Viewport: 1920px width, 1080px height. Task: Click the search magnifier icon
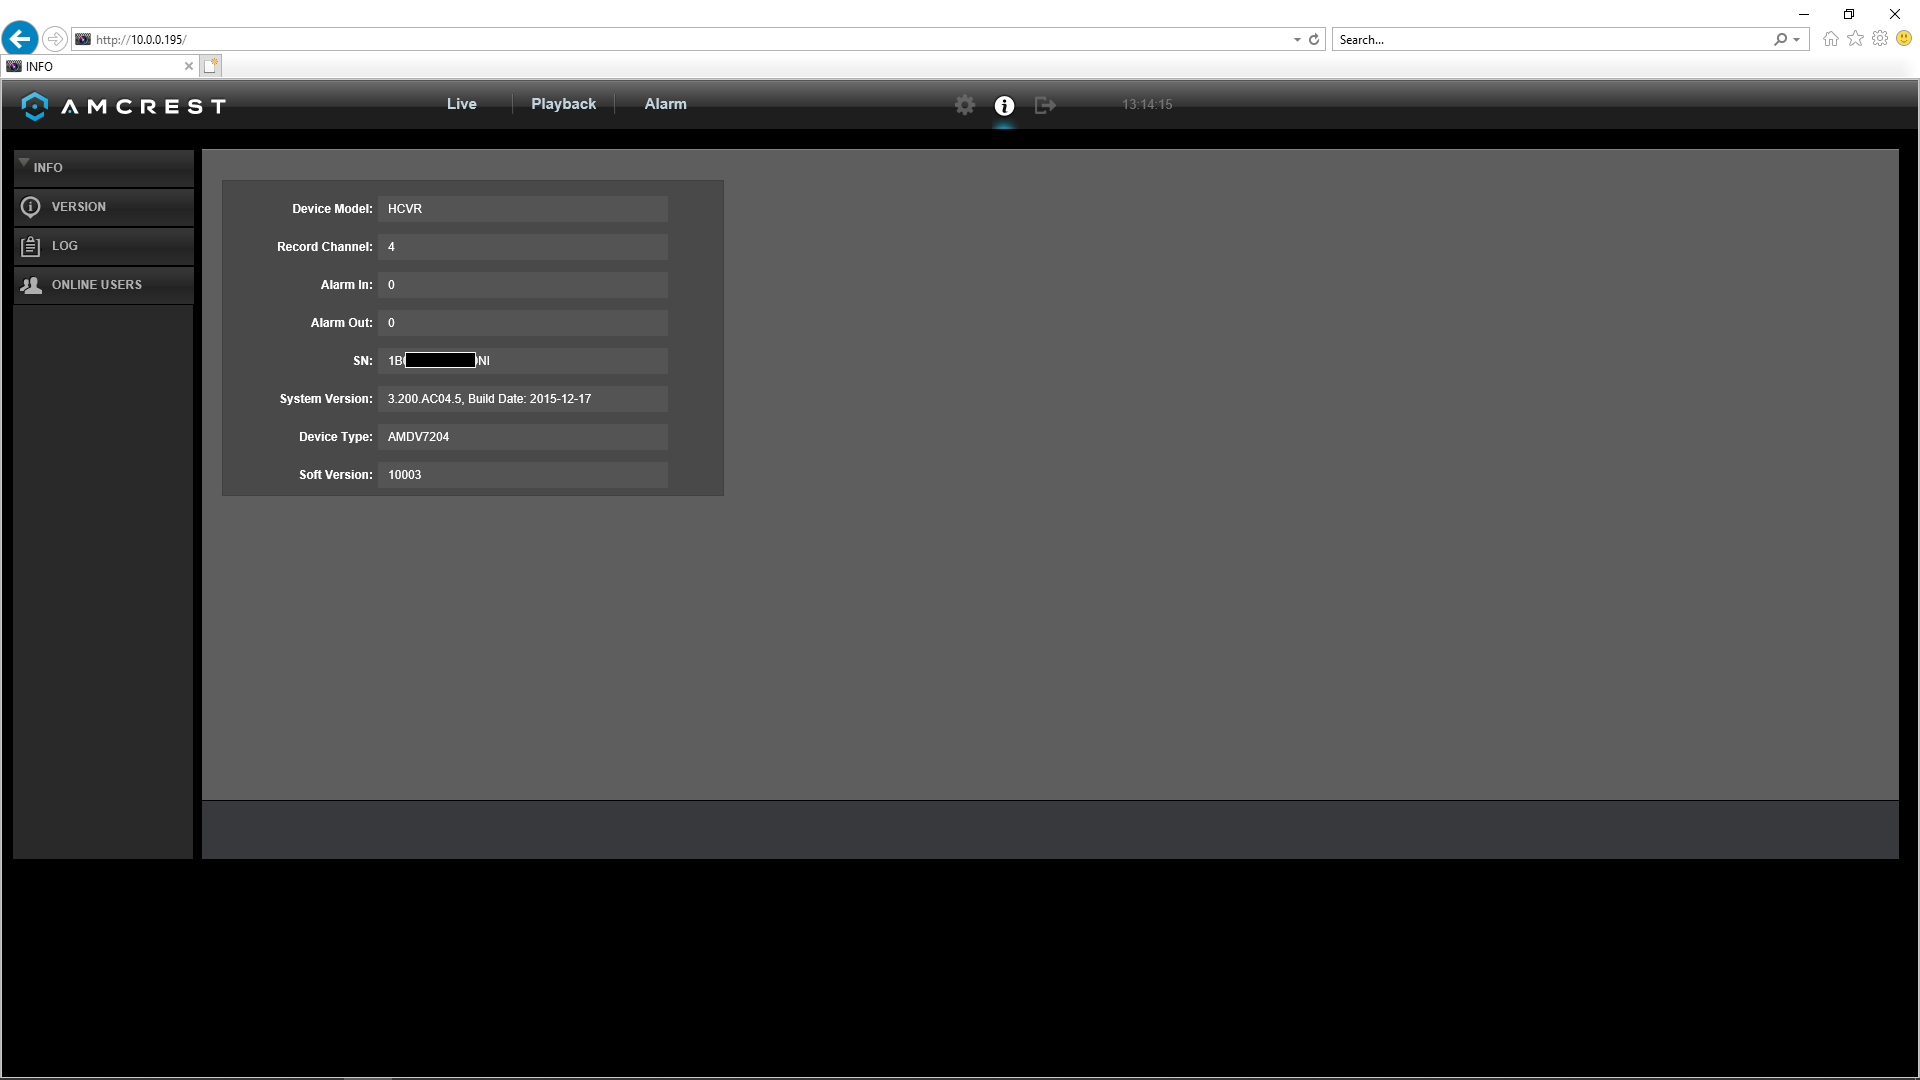(x=1780, y=40)
